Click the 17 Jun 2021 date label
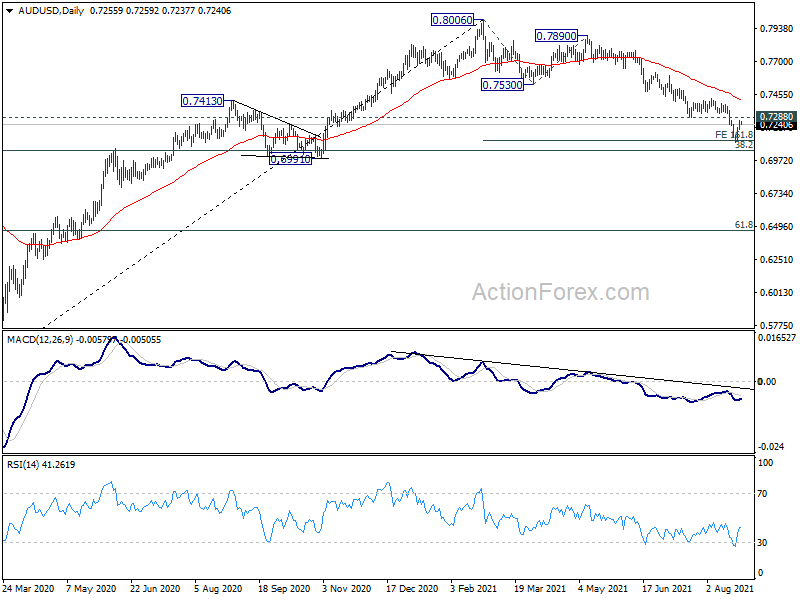800x600 pixels. tap(667, 588)
